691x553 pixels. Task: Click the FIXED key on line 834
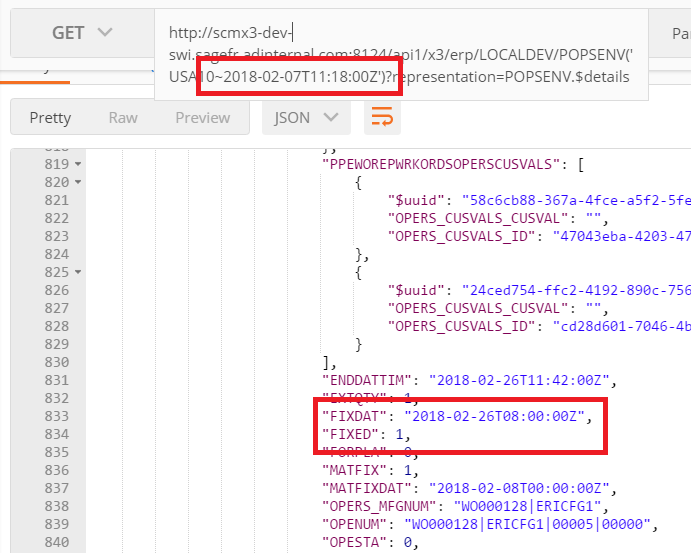click(351, 434)
